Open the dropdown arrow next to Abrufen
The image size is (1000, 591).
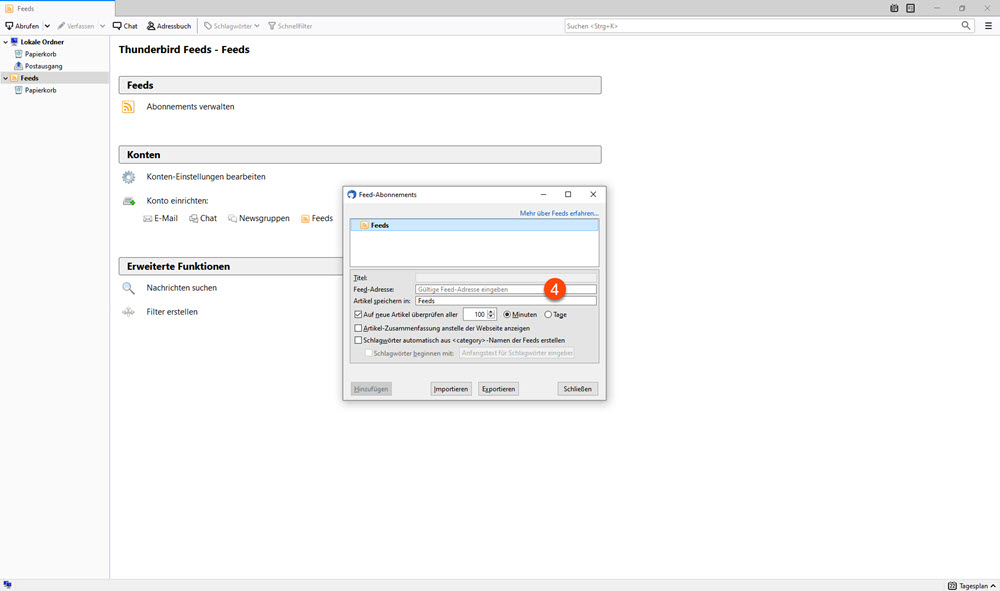click(x=47, y=26)
